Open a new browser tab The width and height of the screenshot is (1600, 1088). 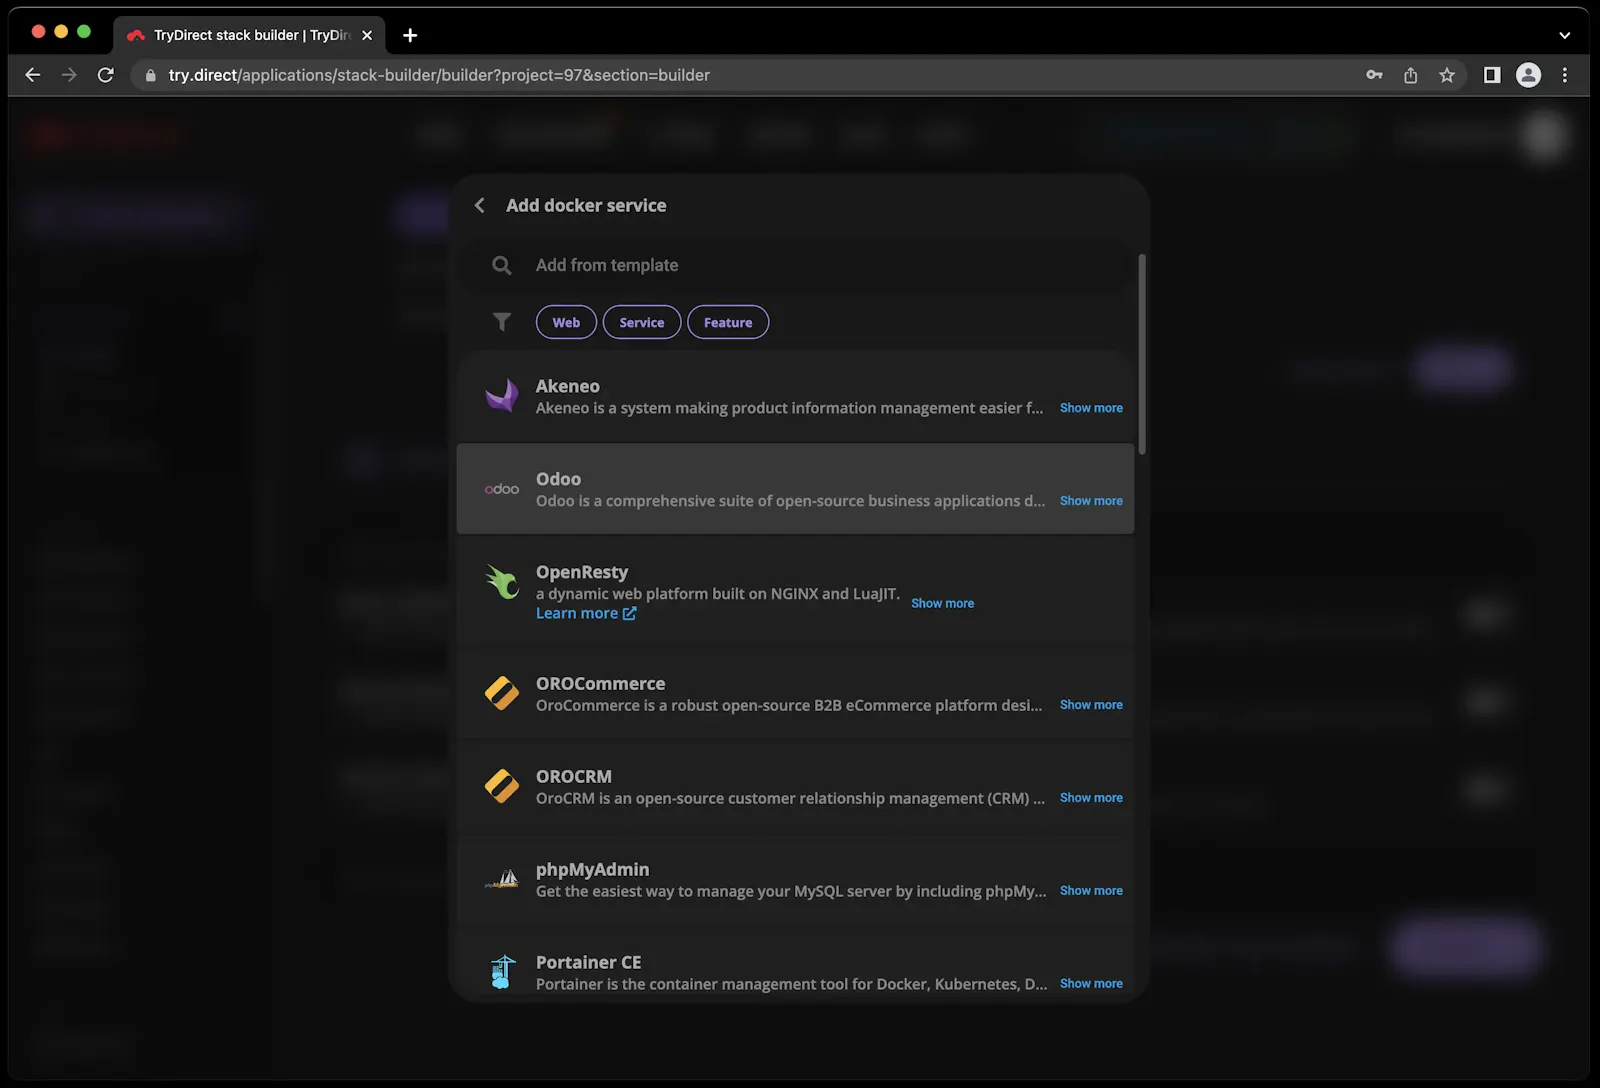[410, 35]
